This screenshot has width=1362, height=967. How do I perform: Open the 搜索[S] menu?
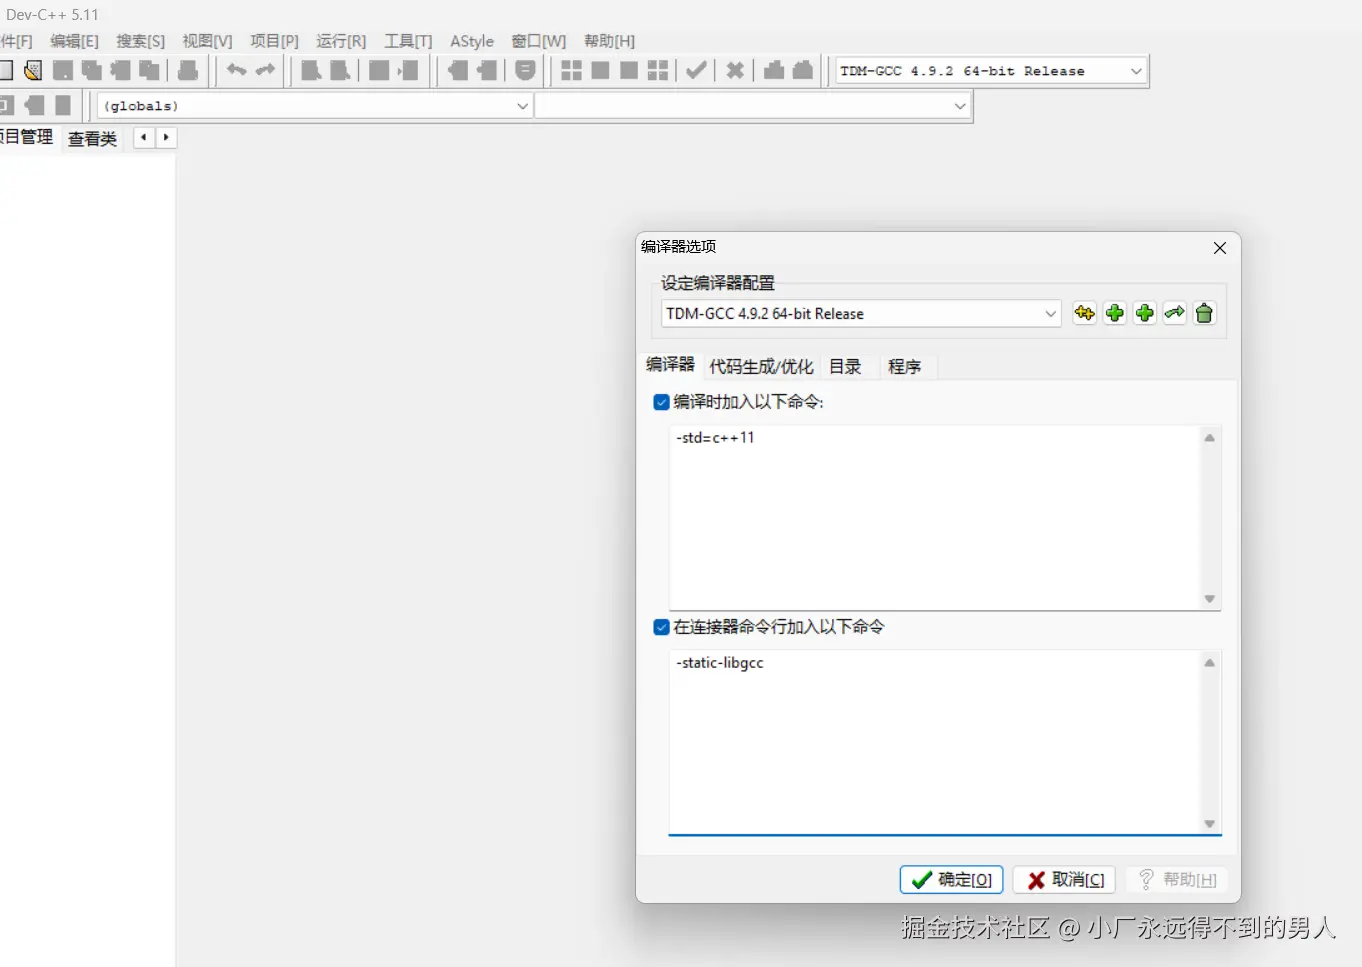tap(140, 41)
